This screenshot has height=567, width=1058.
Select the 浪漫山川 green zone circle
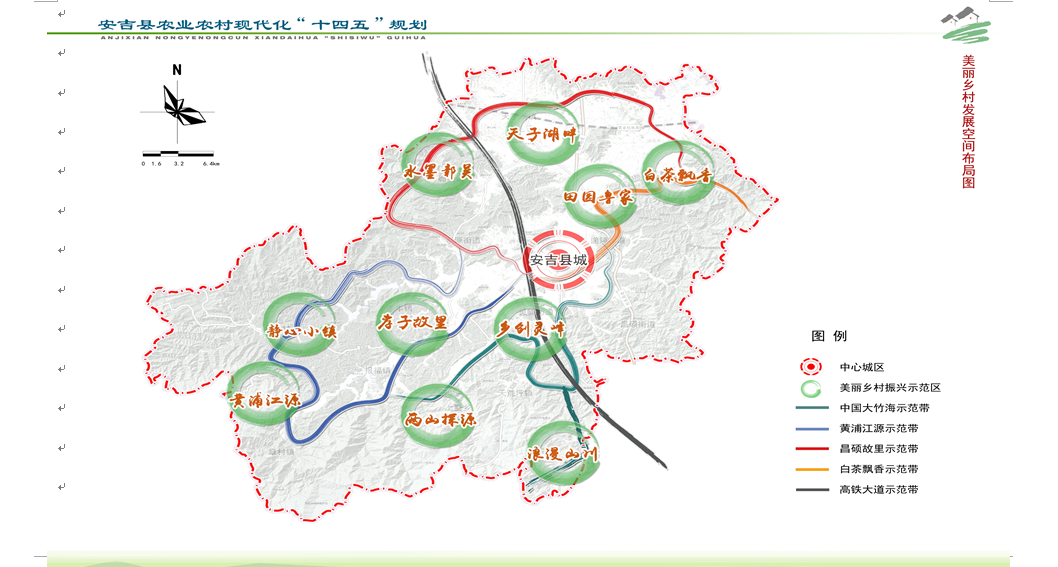click(x=561, y=455)
